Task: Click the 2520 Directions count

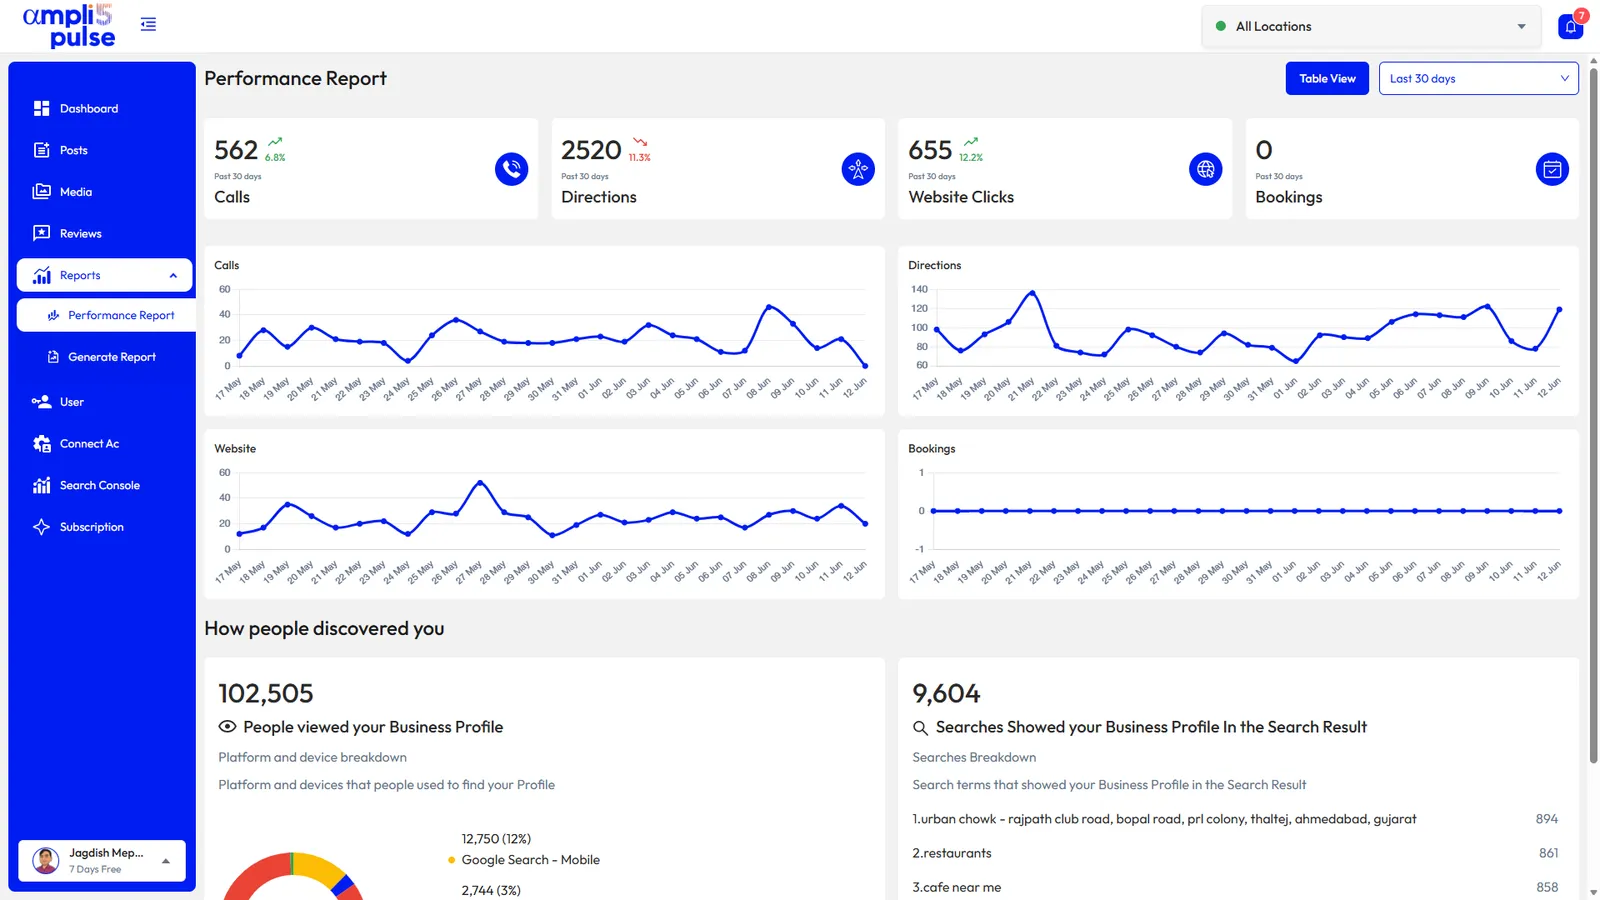Action: 591,150
